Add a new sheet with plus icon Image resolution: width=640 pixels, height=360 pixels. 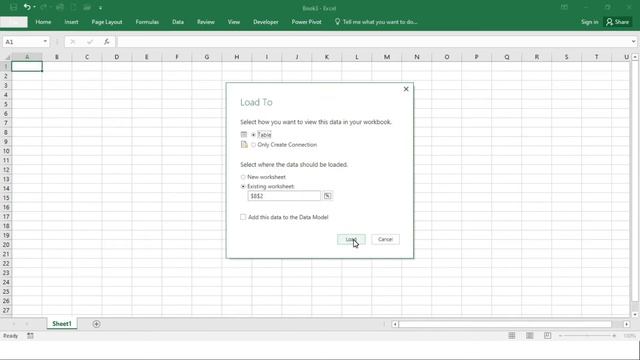(x=96, y=324)
